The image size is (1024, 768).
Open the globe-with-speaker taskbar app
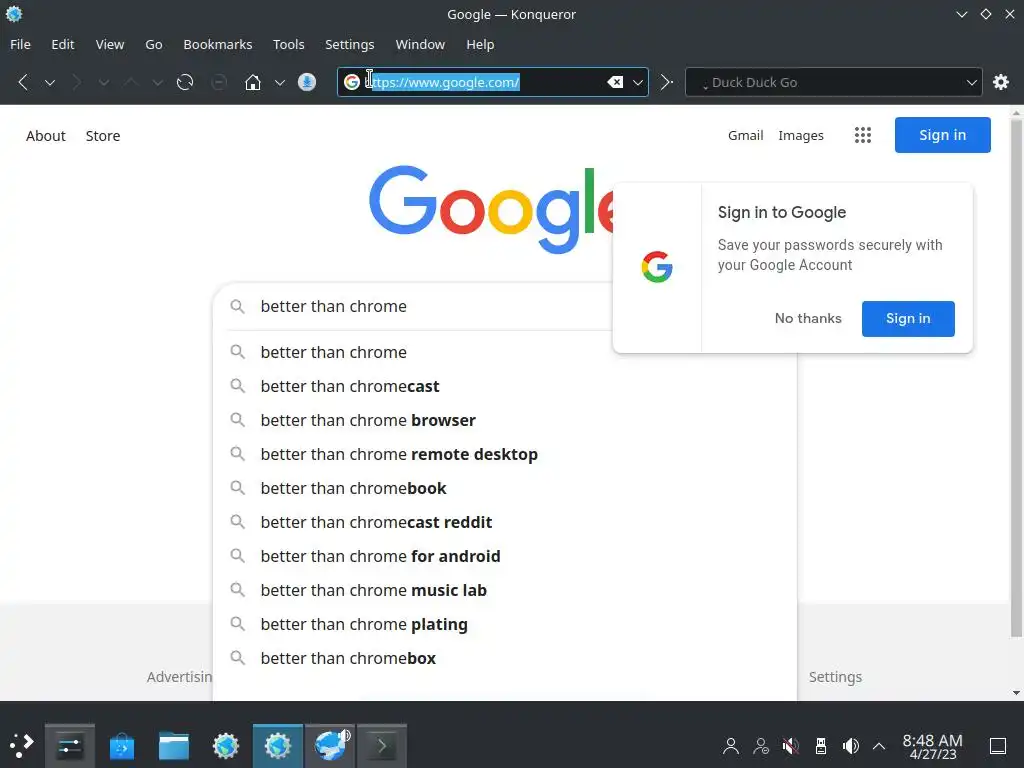pos(330,746)
